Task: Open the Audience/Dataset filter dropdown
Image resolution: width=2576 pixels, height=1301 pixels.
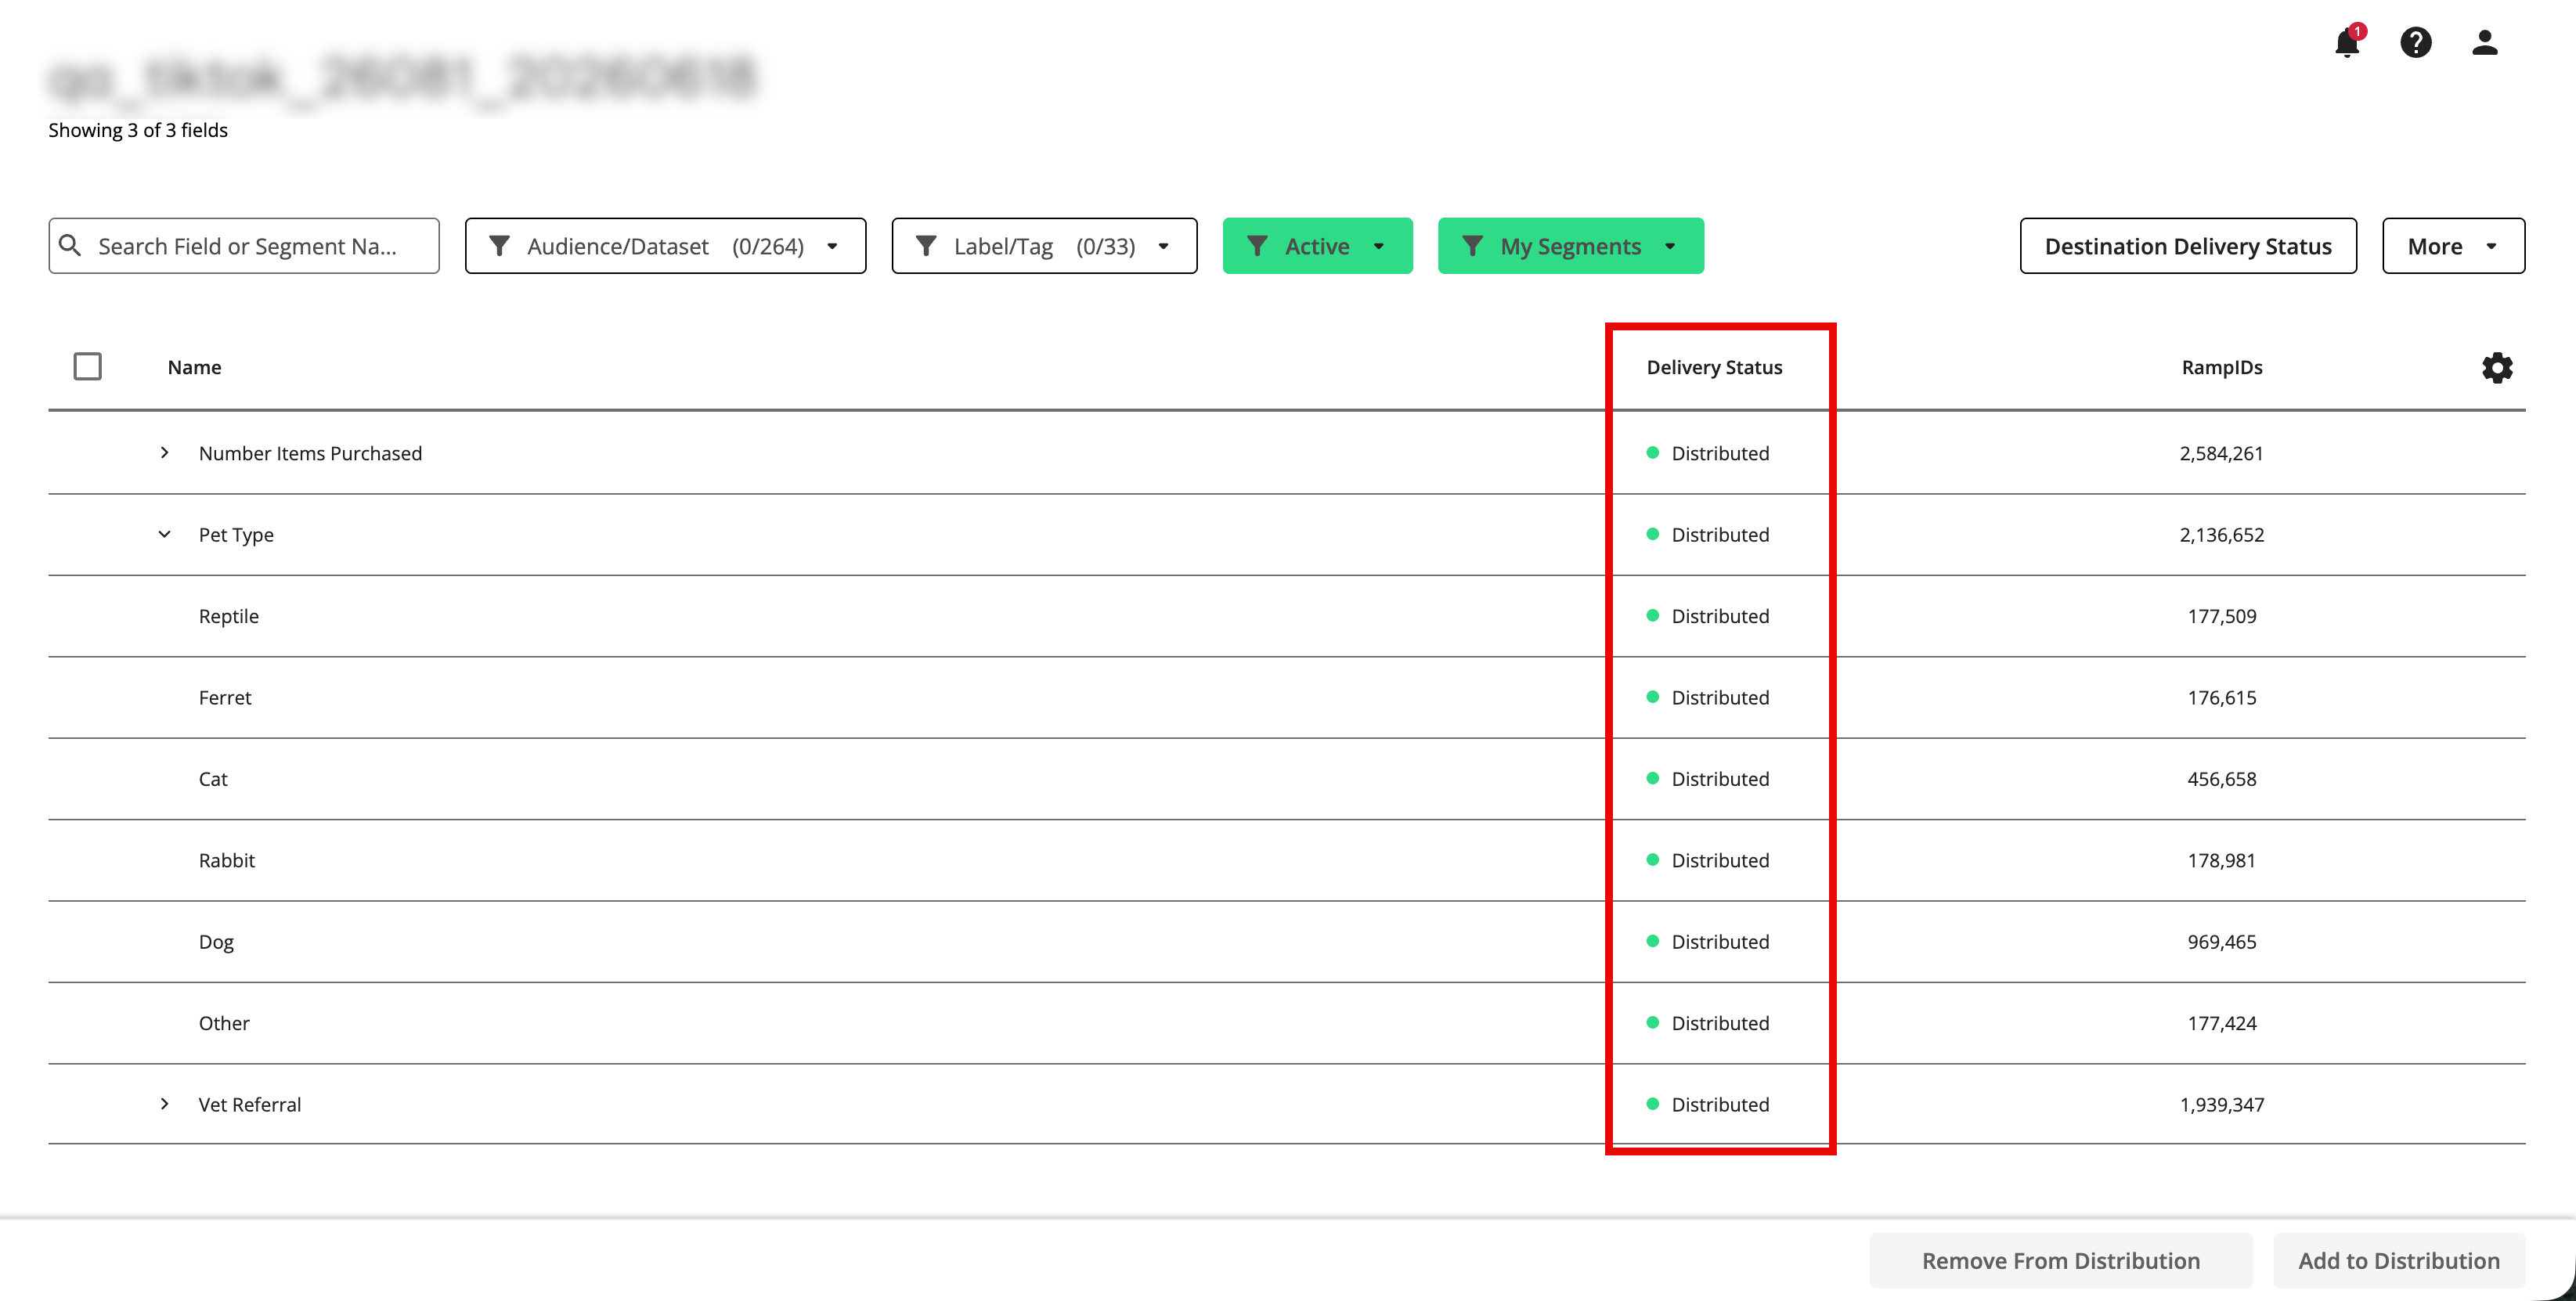Action: point(665,246)
